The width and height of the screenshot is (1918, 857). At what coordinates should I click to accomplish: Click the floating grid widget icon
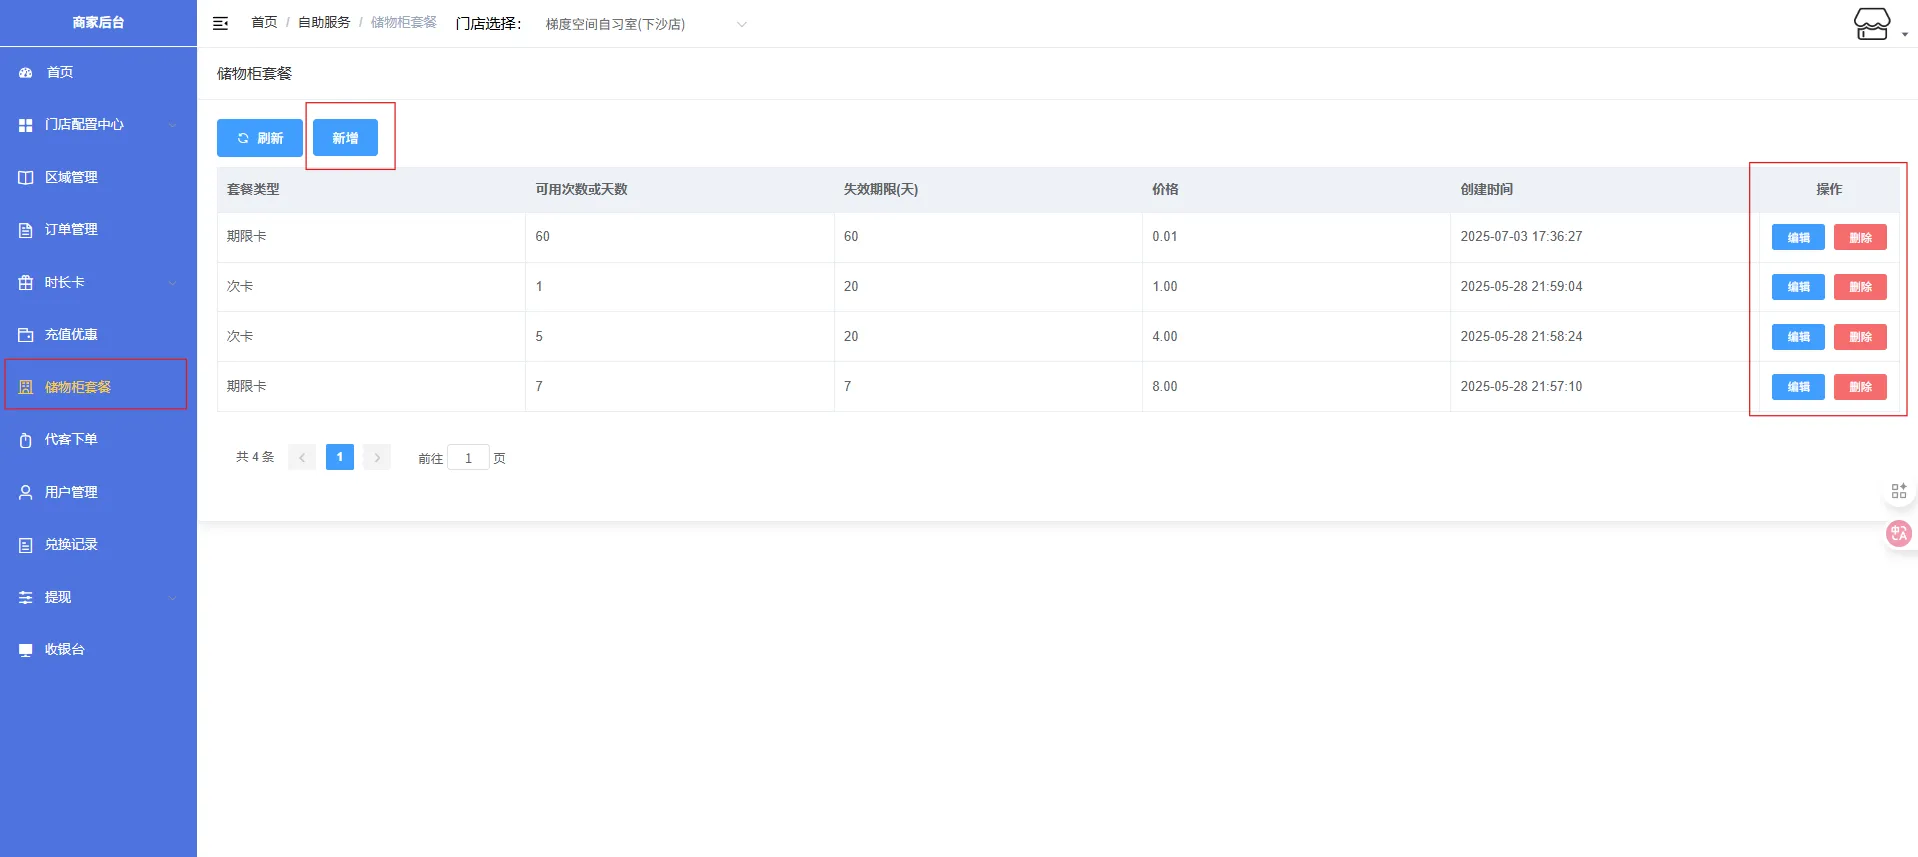tap(1898, 491)
